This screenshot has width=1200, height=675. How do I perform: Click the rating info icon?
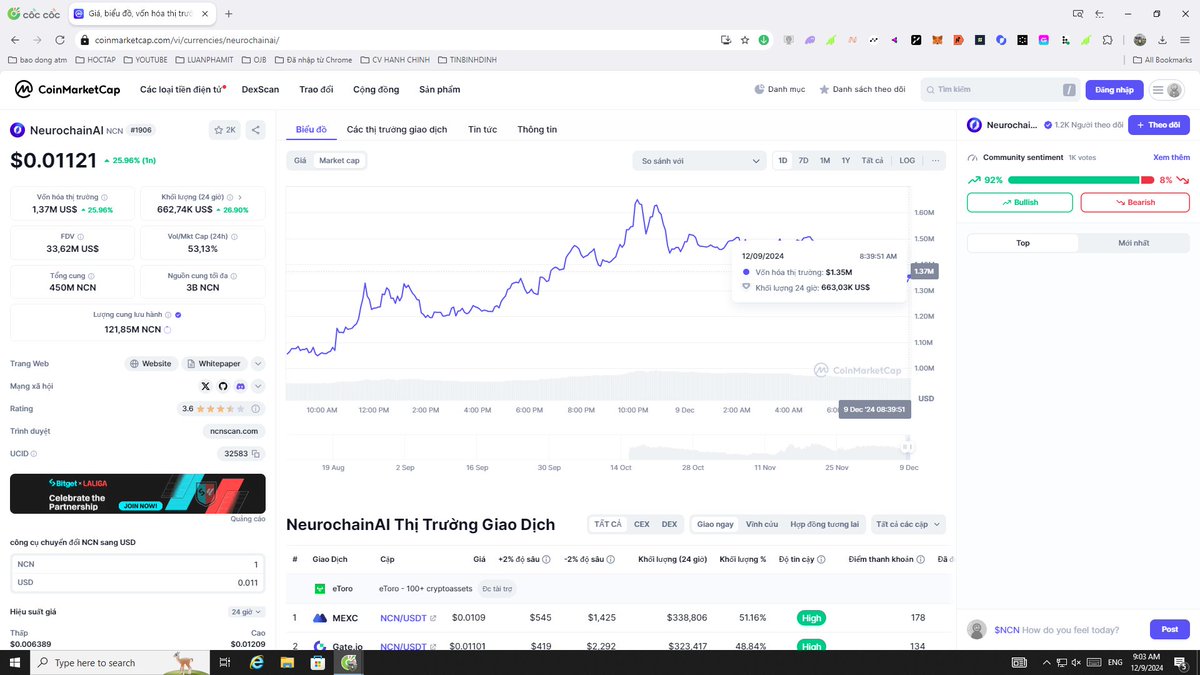click(256, 409)
